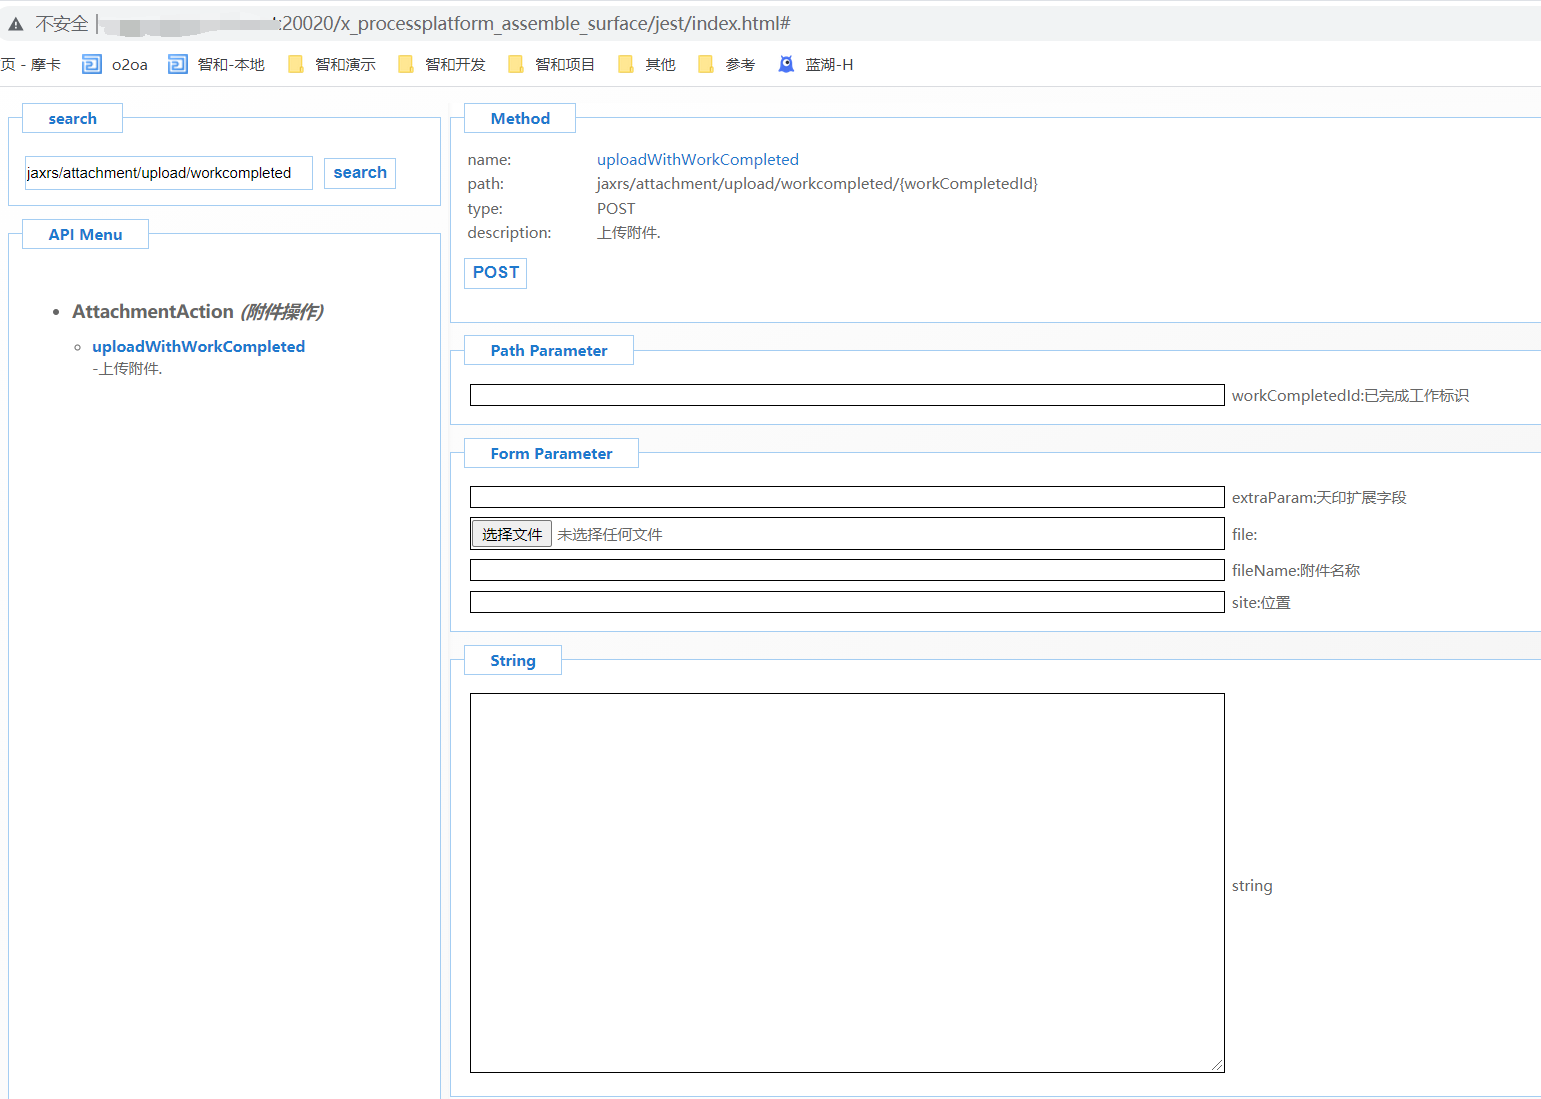The height and width of the screenshot is (1099, 1541).
Task: Click the search button beside the search field
Action: tap(360, 173)
